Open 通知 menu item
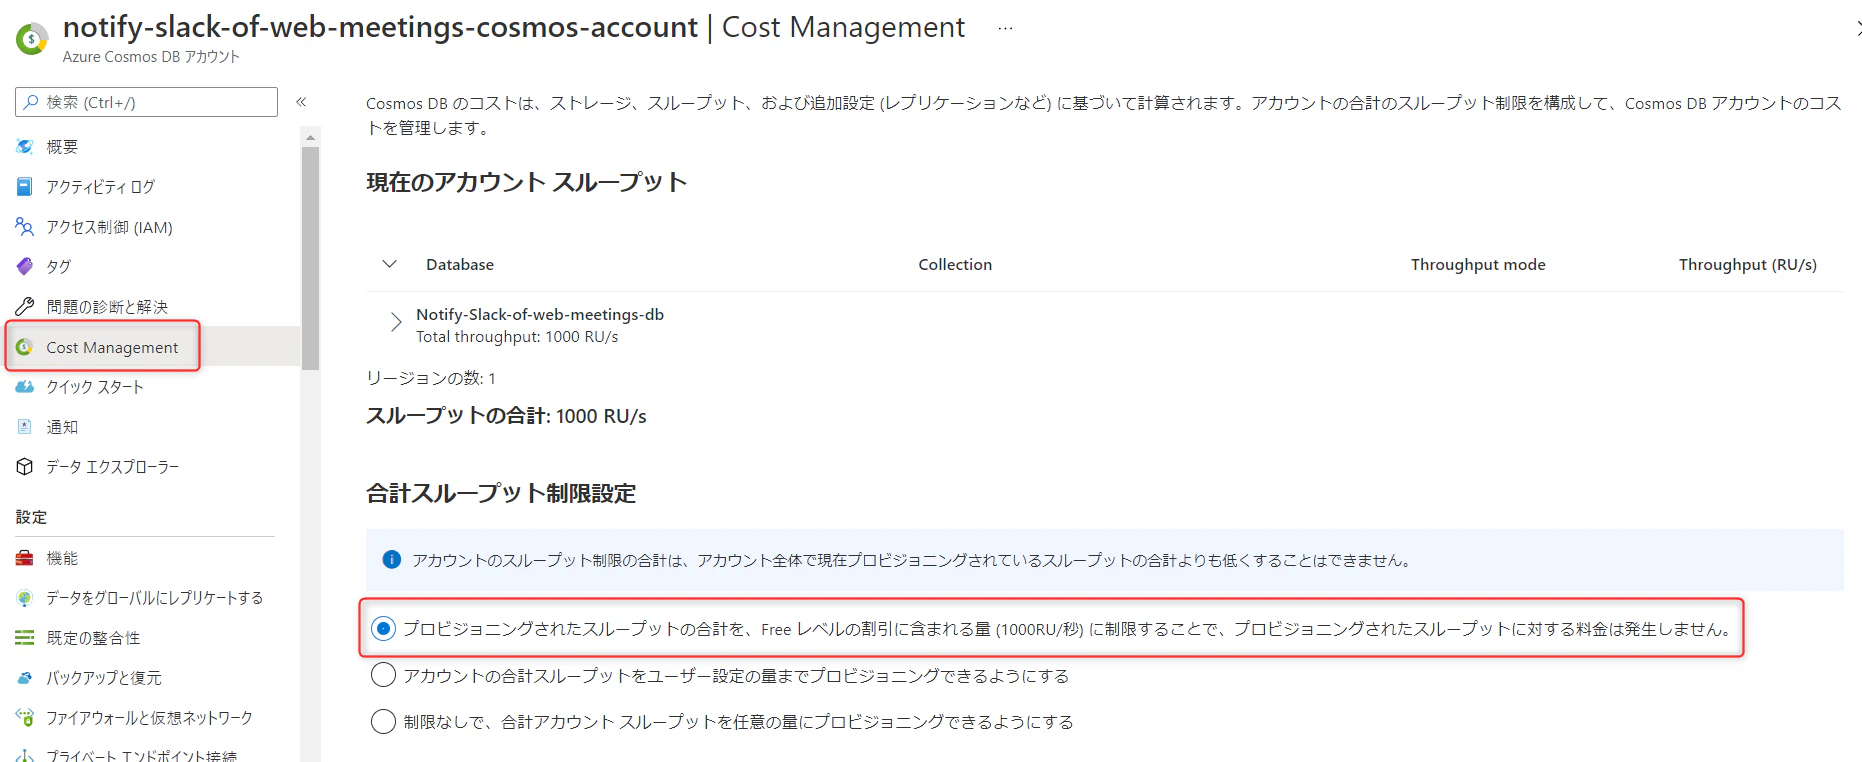 tap(62, 427)
